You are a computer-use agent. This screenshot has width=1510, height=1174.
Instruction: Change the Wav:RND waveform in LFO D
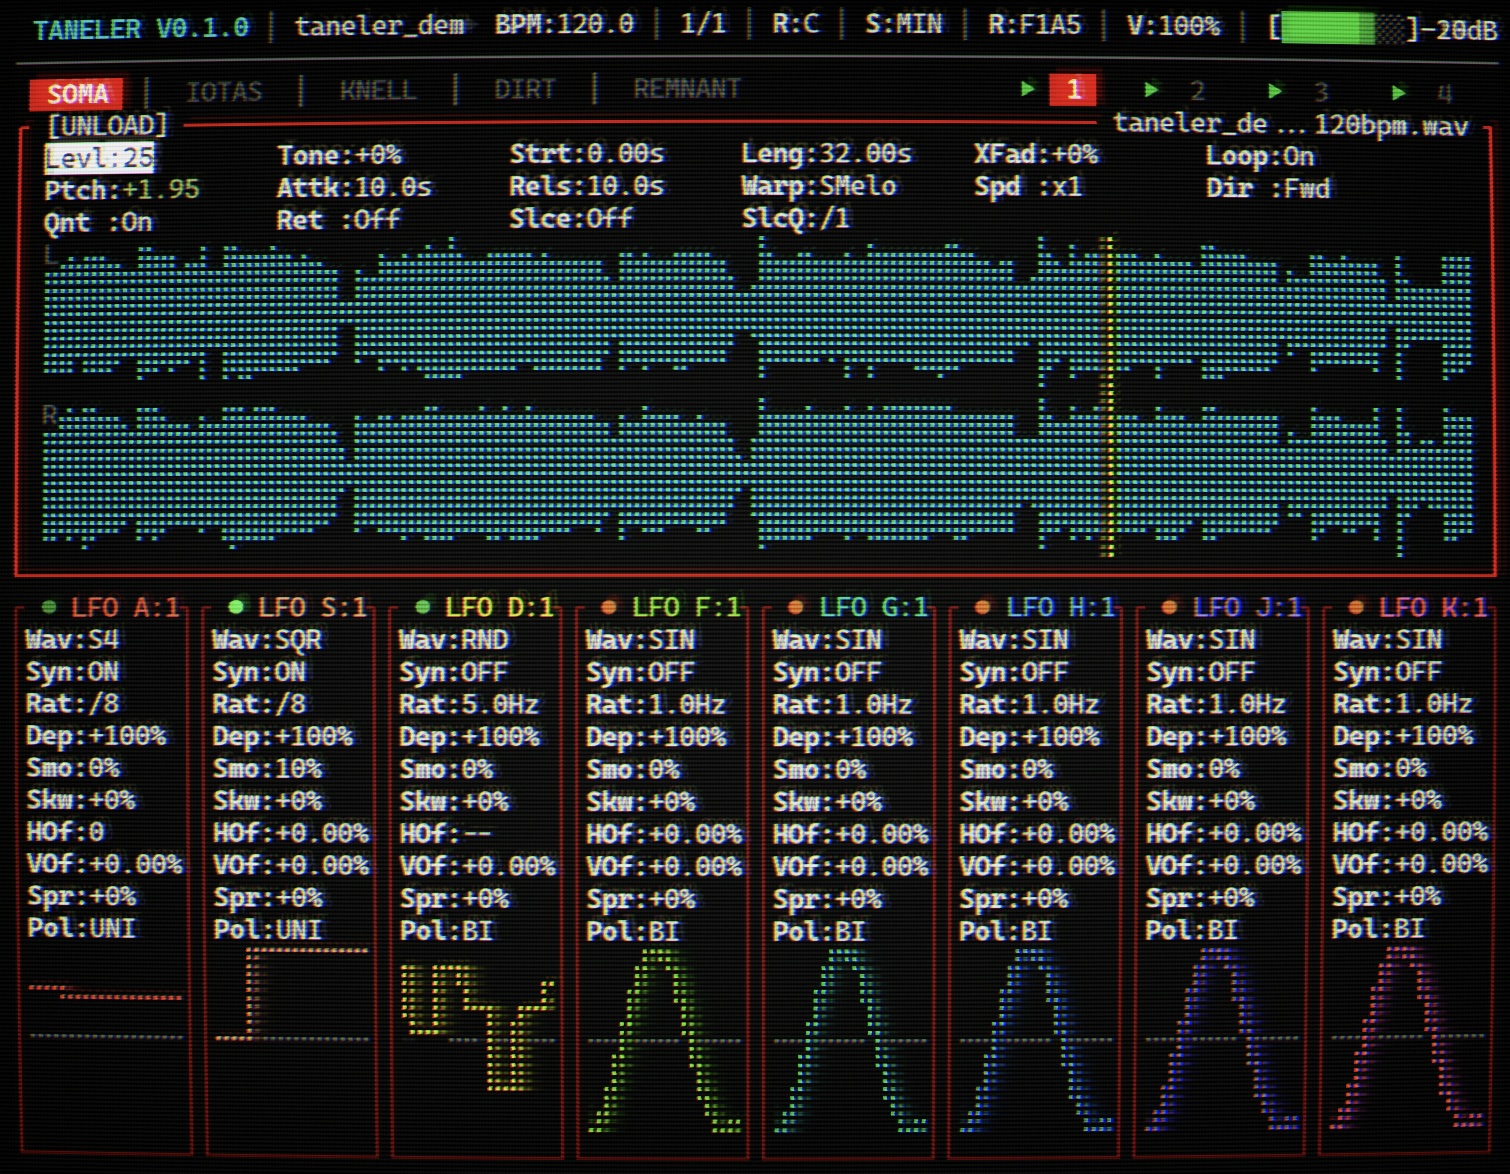454,640
